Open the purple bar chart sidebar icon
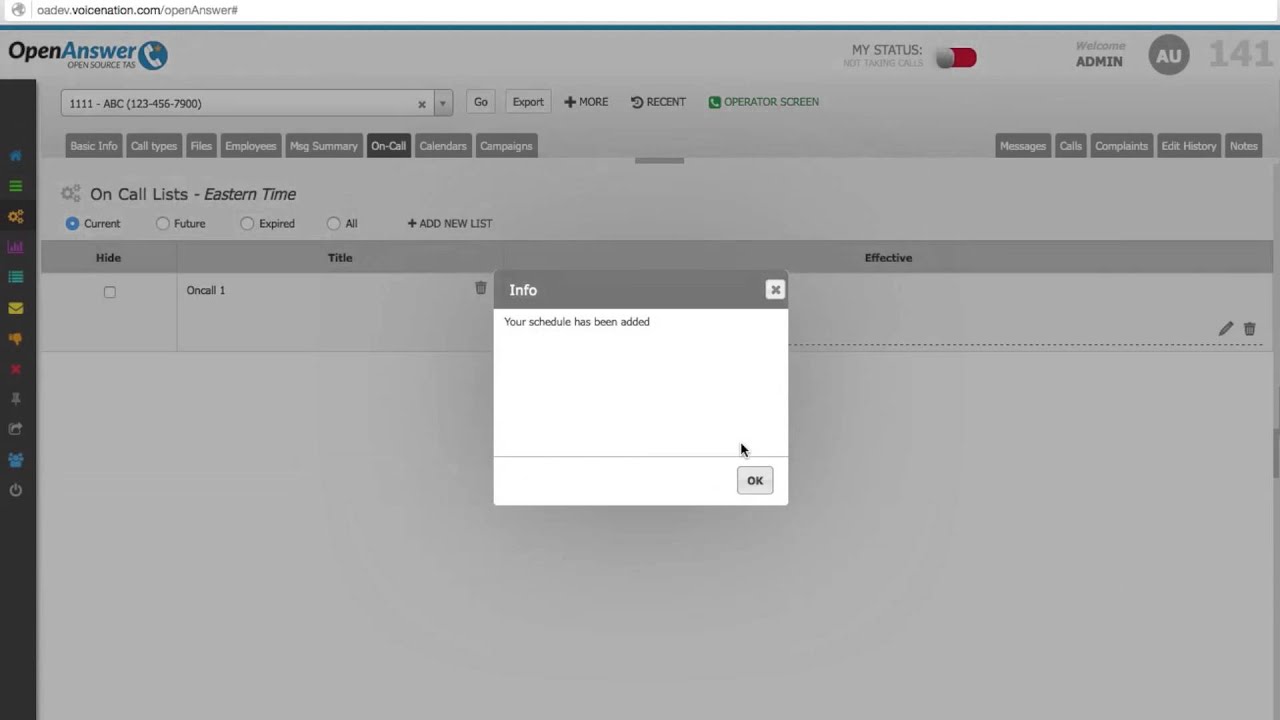Screen dimensions: 1280x720 (x=15, y=247)
